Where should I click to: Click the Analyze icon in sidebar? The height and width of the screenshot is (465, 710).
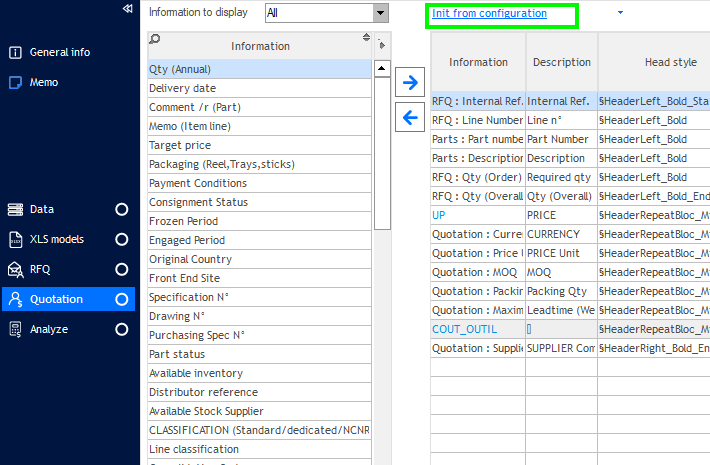point(15,329)
